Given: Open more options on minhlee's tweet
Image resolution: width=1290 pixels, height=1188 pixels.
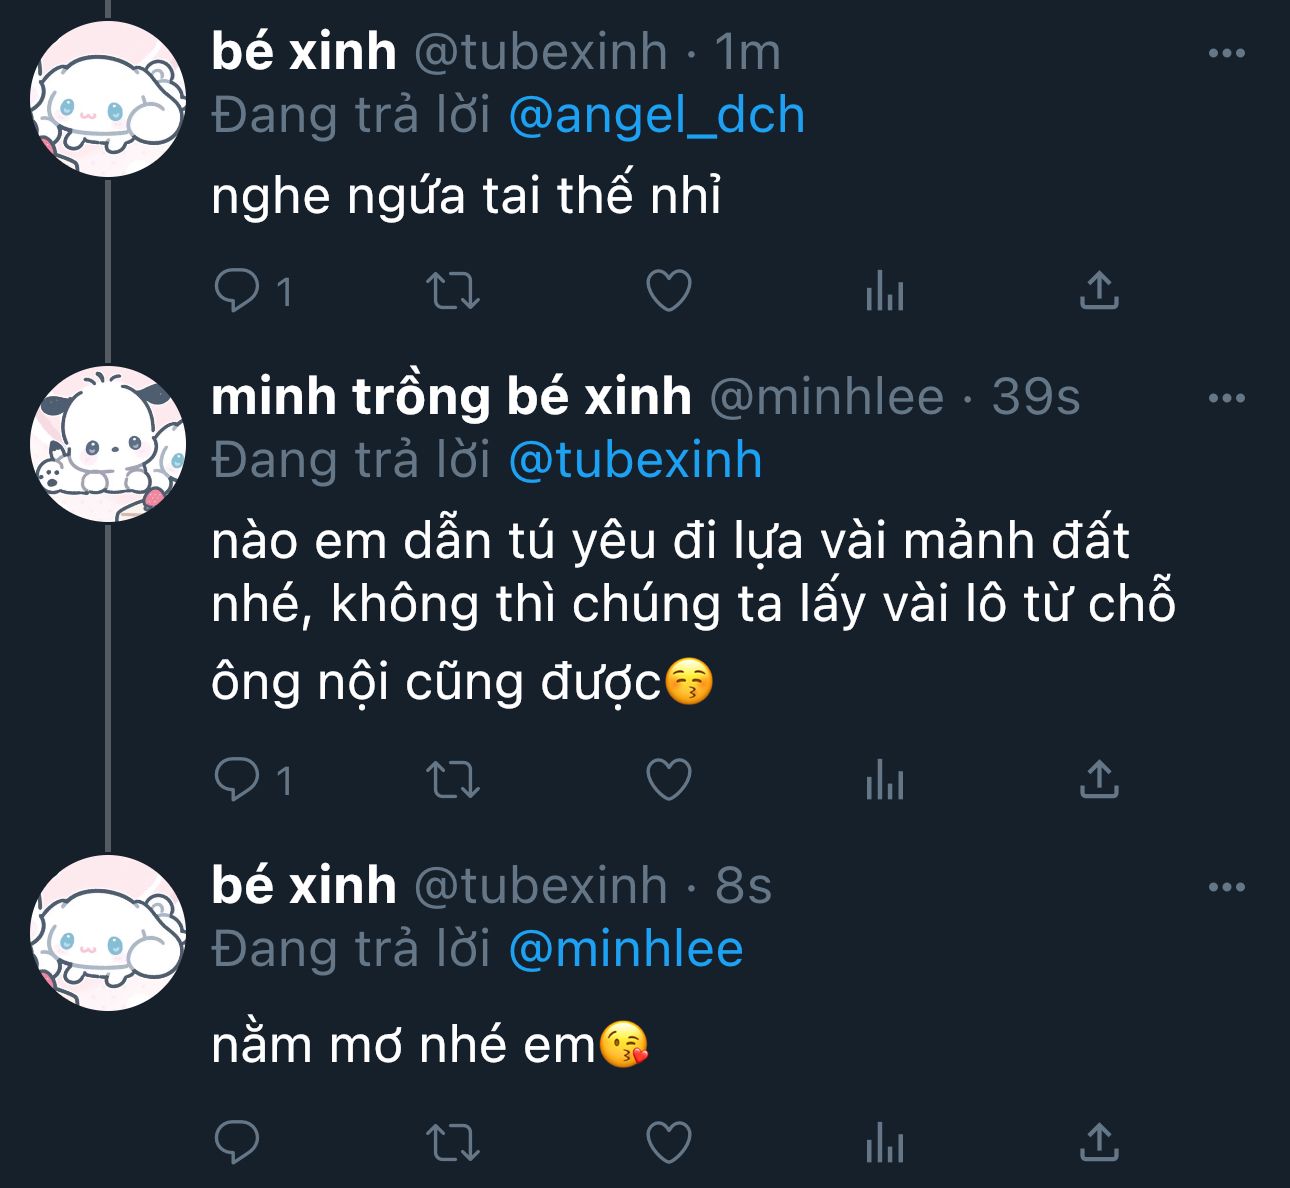Looking at the screenshot, I should [1227, 398].
